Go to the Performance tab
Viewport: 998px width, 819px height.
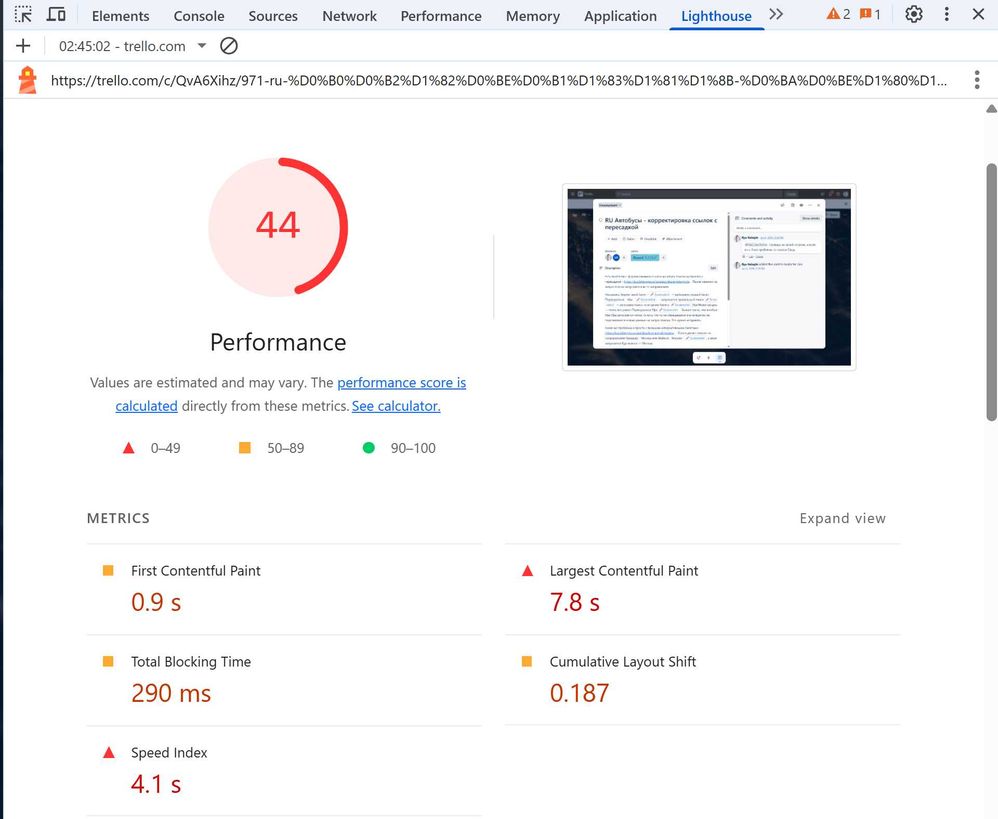(441, 16)
